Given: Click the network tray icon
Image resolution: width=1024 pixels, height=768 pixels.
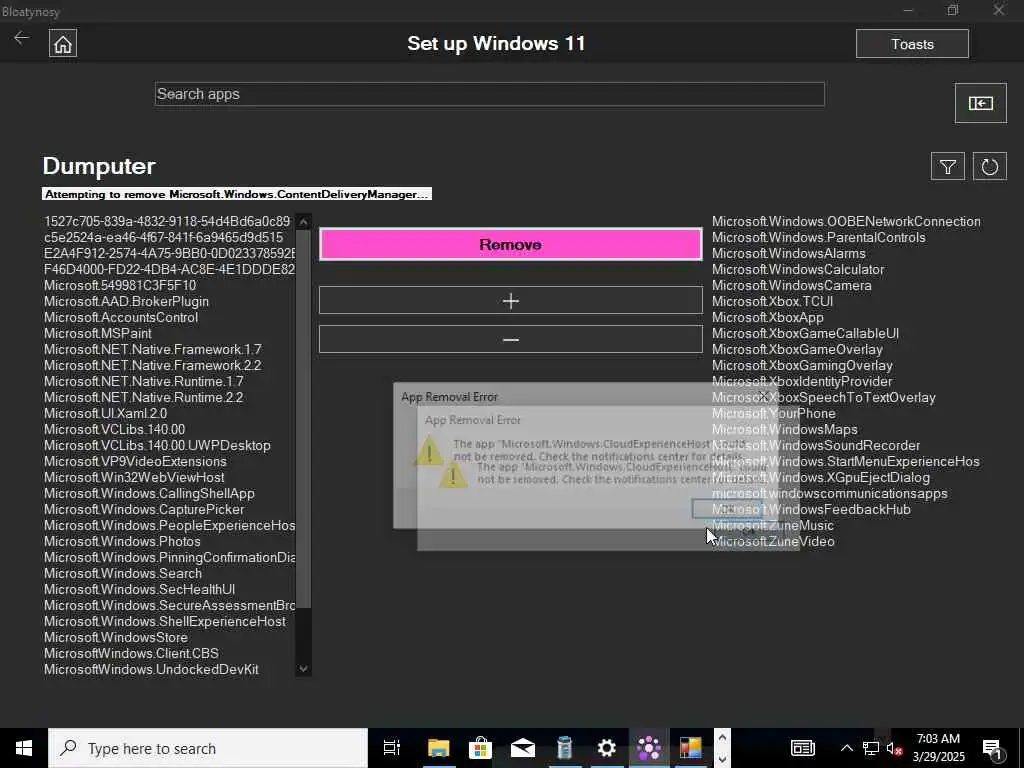Looking at the screenshot, I should coord(871,748).
